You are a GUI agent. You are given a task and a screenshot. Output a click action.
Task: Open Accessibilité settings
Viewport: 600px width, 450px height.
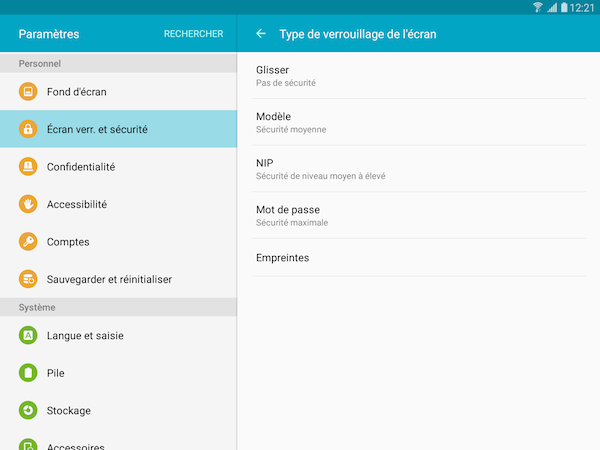pos(118,204)
